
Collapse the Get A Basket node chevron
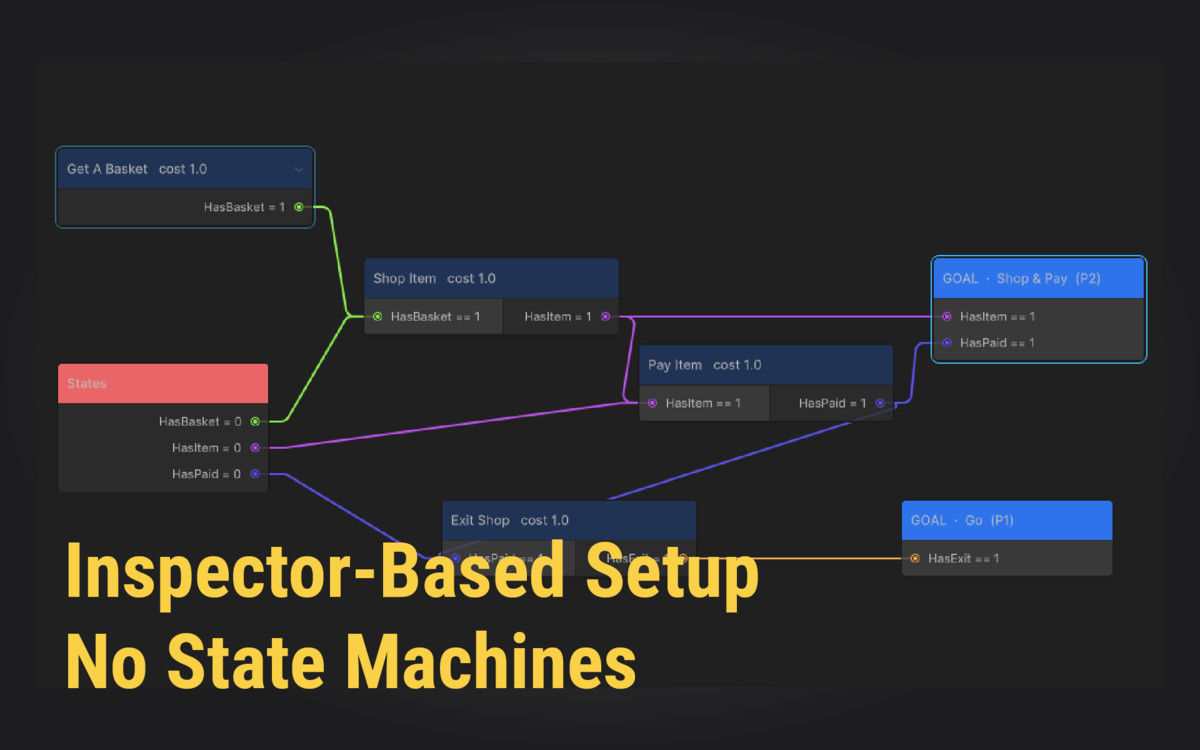(x=298, y=169)
